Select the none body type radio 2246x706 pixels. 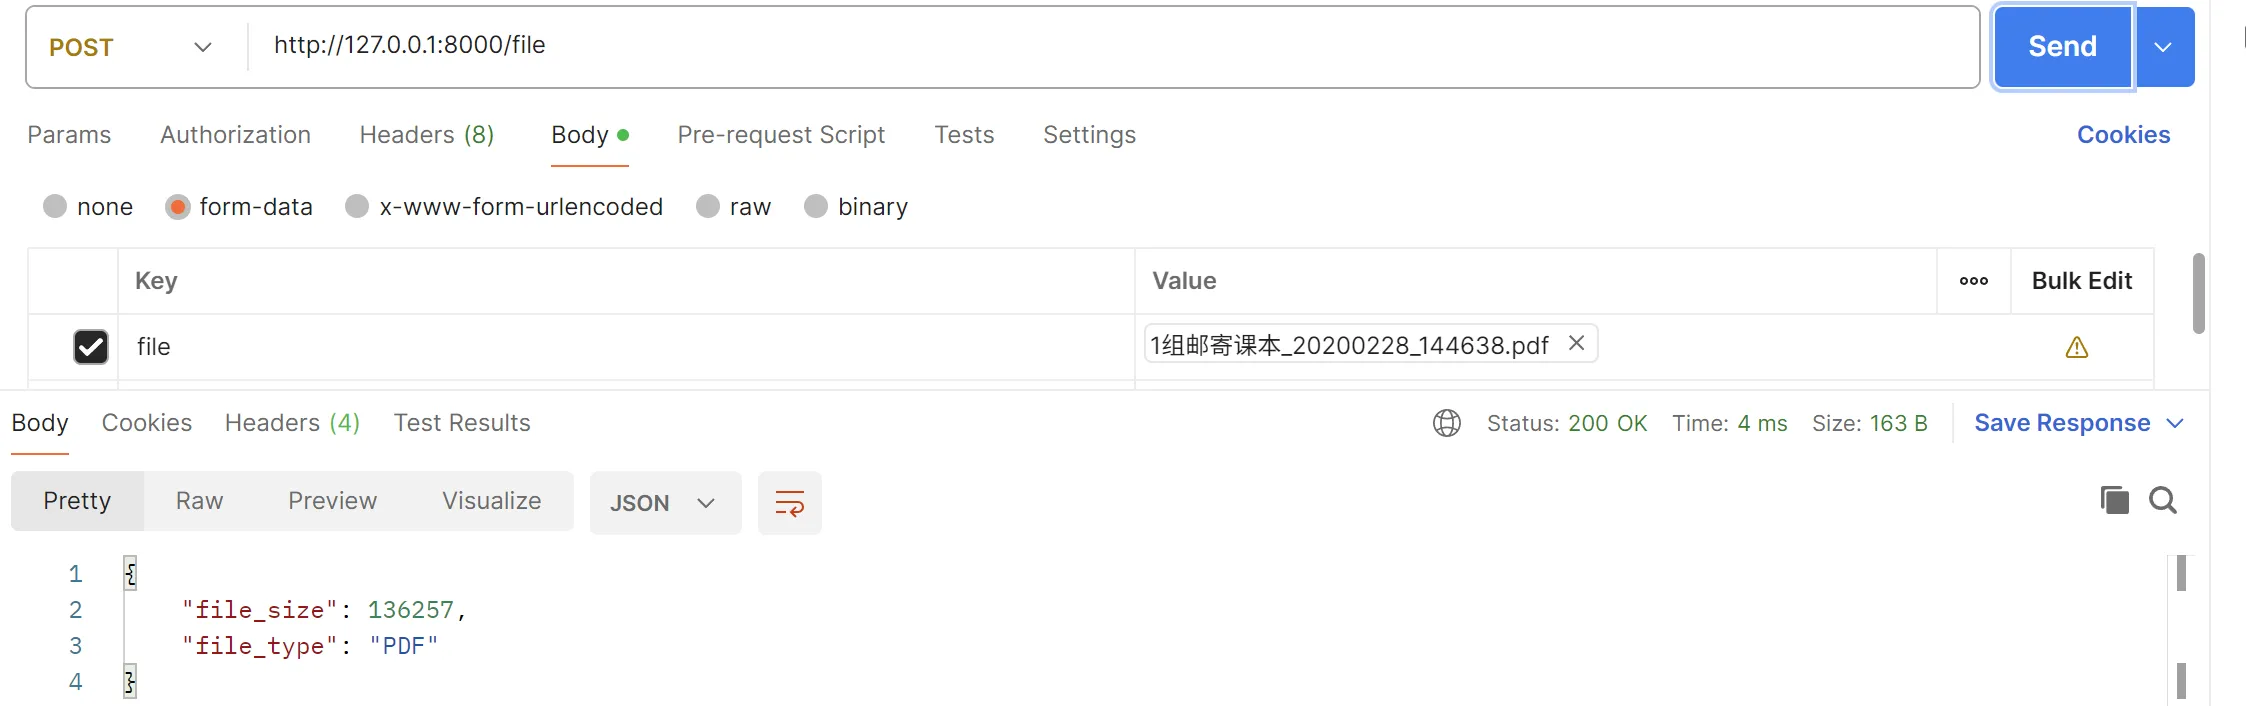55,206
